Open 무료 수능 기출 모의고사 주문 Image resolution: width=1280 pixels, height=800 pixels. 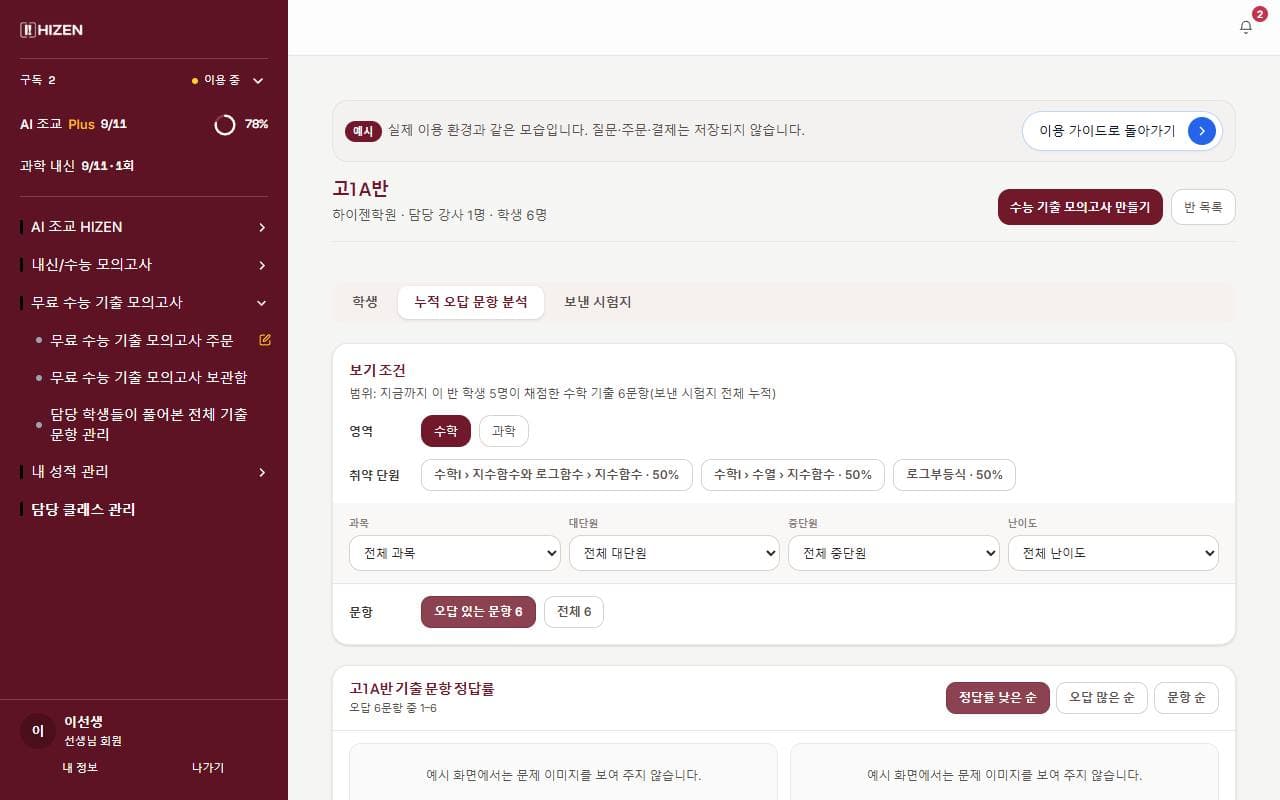142,341
